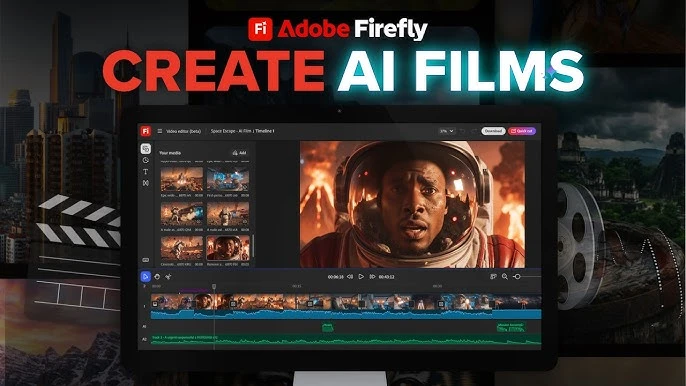This screenshot has height=386, width=686.
Task: Open the clock history icon in the sidebar
Action: coord(146,161)
